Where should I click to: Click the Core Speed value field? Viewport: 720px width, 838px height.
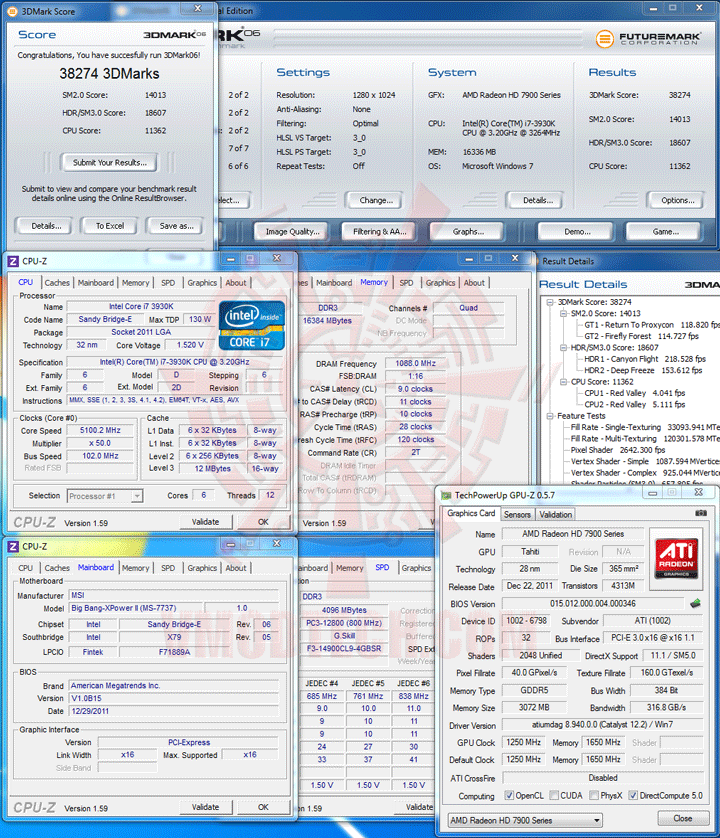tap(100, 430)
